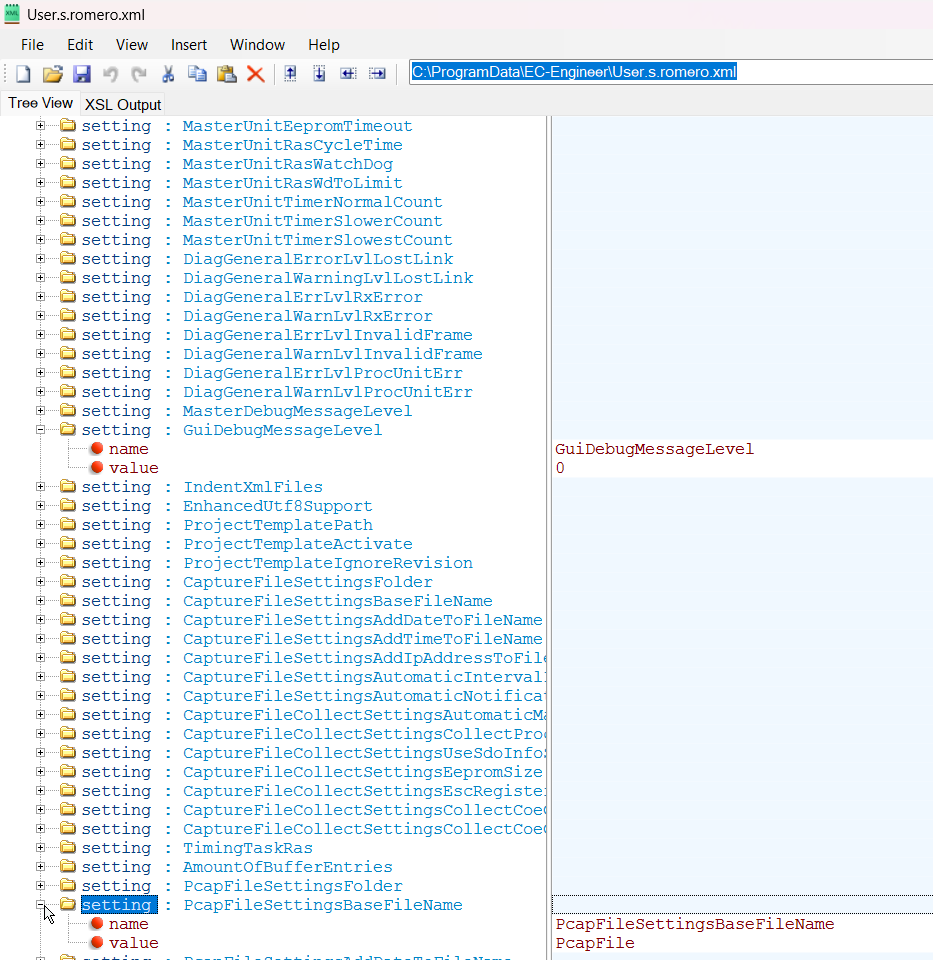Click the Paste clipboard icon
Image resolution: width=933 pixels, height=960 pixels.
pyautogui.click(x=226, y=74)
